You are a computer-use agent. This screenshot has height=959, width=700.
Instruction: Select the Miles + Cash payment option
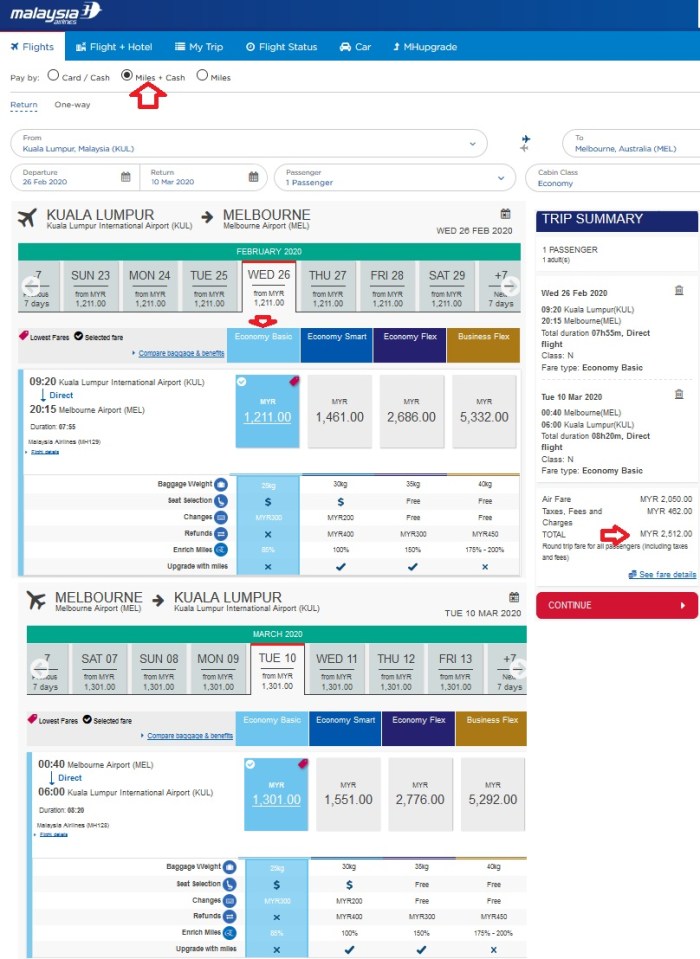click(127, 75)
